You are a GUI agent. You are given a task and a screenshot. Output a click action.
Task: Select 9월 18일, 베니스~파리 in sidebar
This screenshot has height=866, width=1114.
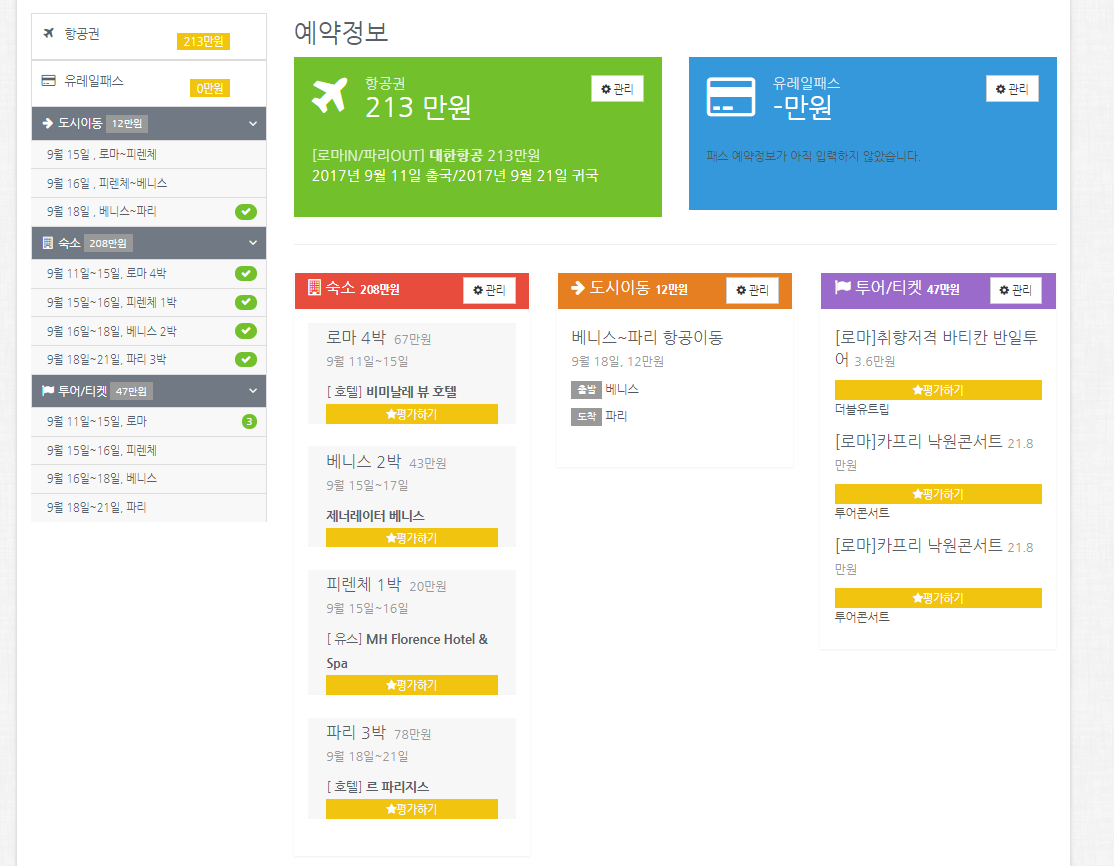click(x=149, y=212)
